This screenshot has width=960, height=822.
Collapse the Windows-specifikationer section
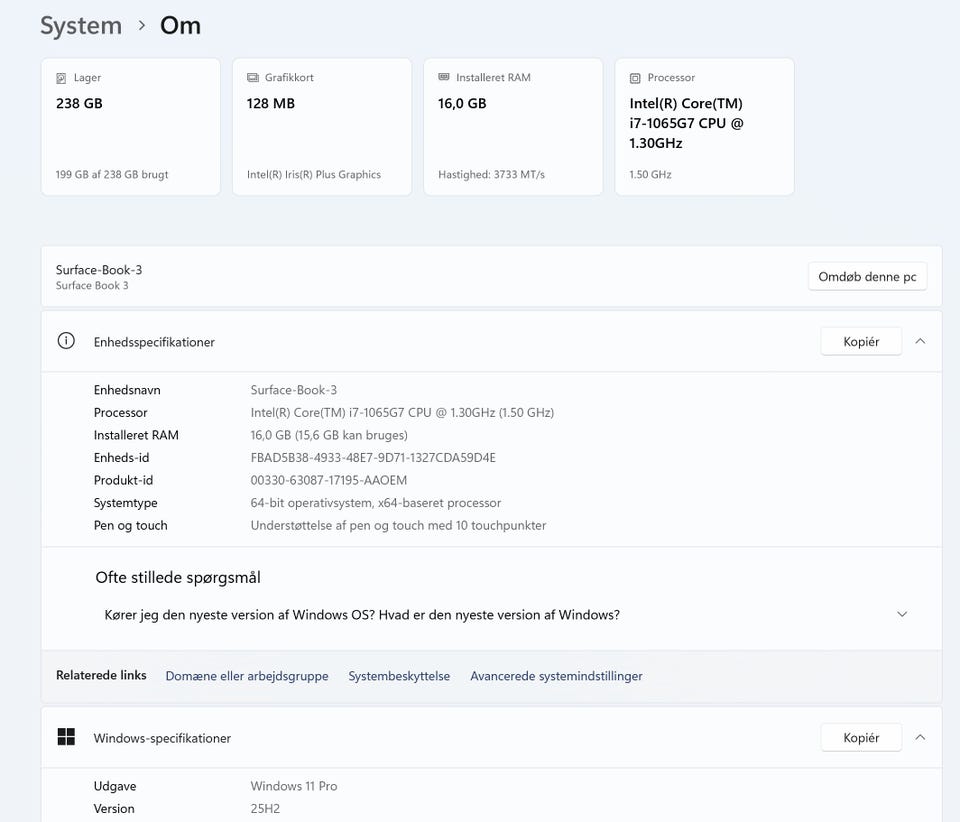tap(920, 737)
